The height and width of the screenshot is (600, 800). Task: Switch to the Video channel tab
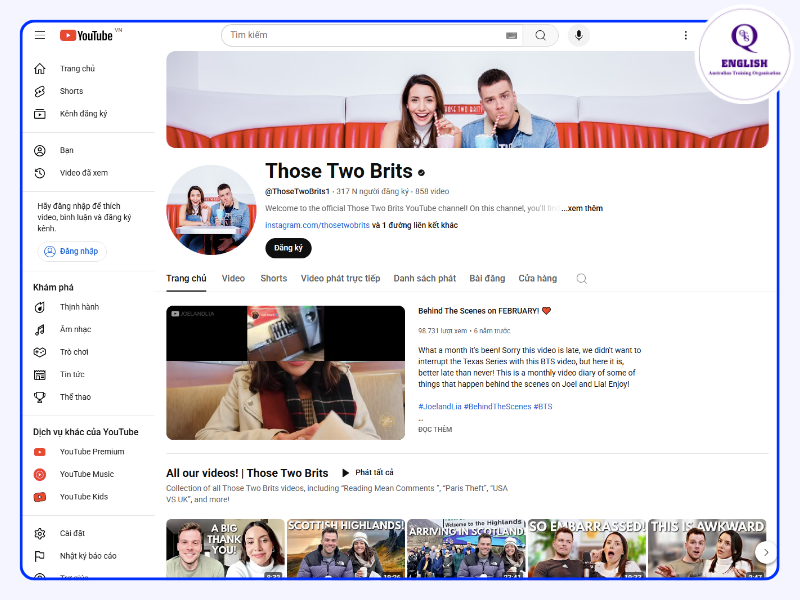(233, 279)
